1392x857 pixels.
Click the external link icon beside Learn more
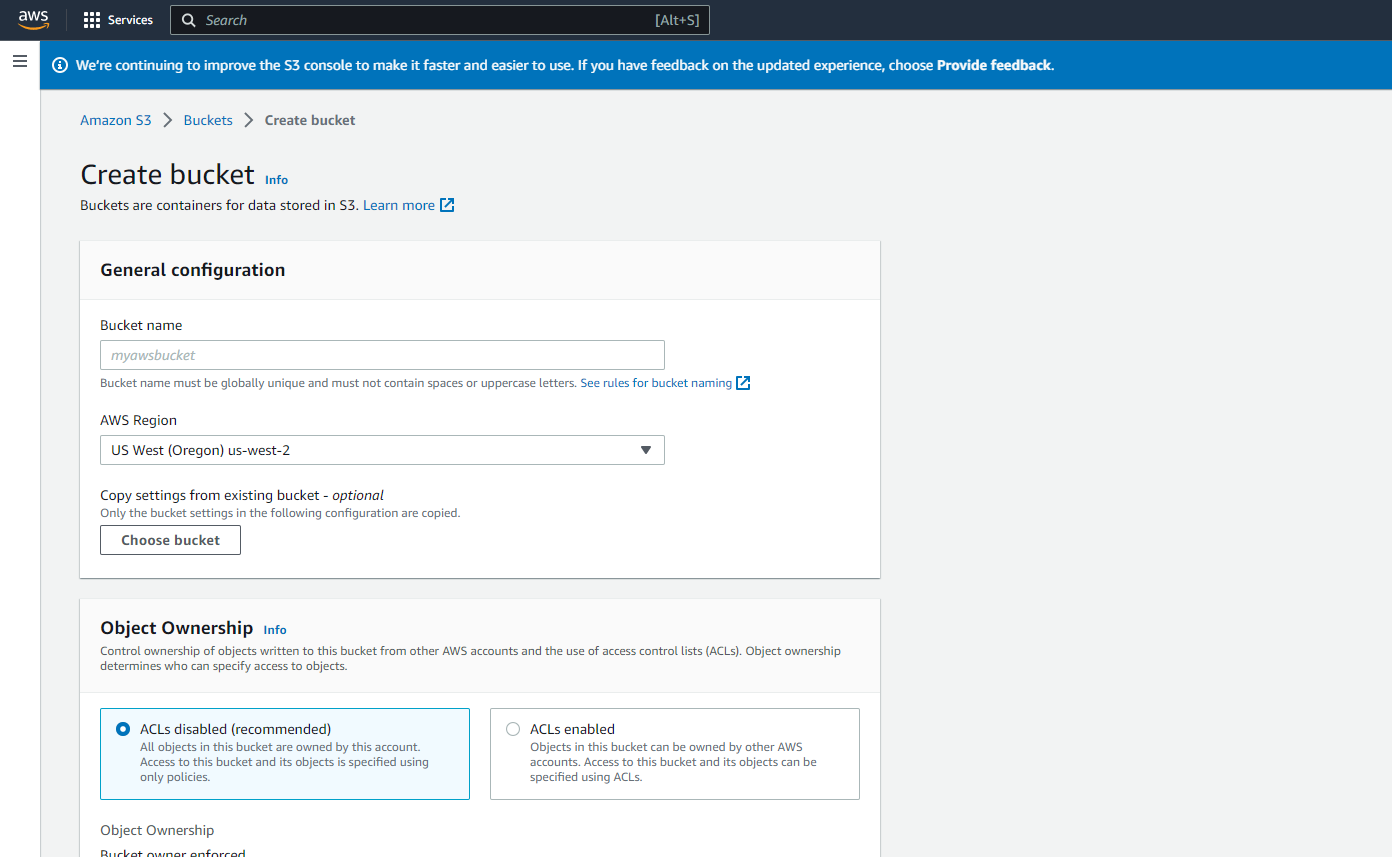pyautogui.click(x=447, y=205)
